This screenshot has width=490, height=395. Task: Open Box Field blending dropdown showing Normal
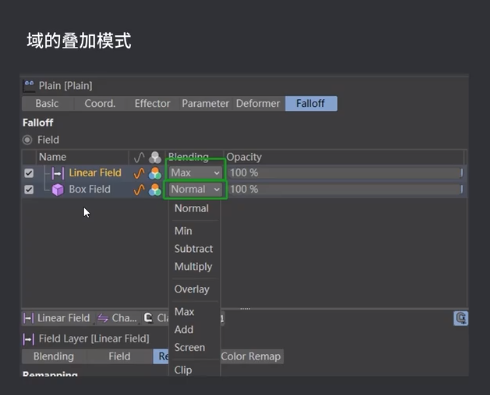click(x=195, y=189)
